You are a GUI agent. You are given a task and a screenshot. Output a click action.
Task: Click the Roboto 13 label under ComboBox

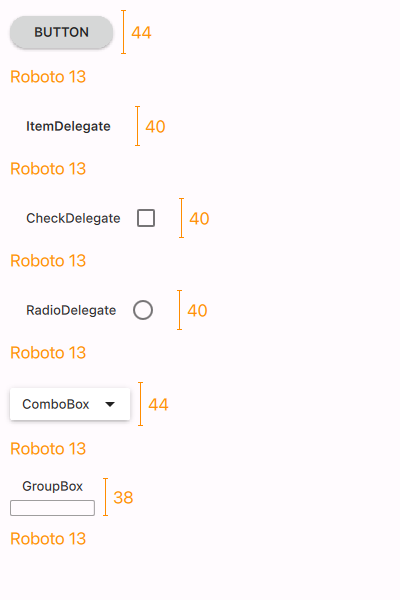click(x=48, y=449)
